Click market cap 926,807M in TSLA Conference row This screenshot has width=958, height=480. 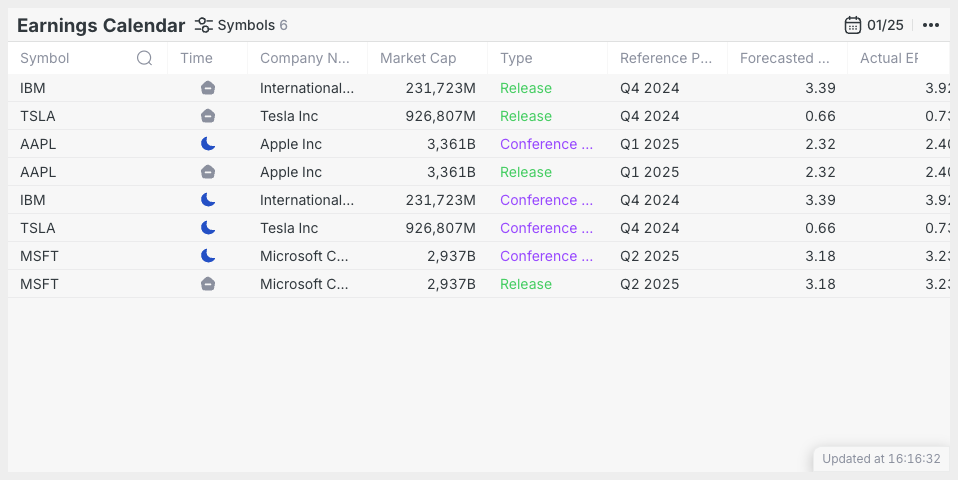click(x=441, y=228)
